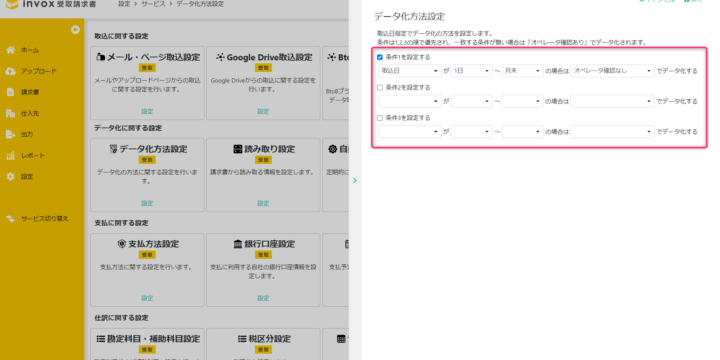Image resolution: width=720 pixels, height=360 pixels.
Task: Open the first empty dropdown of condition 3
Action: pos(410,132)
